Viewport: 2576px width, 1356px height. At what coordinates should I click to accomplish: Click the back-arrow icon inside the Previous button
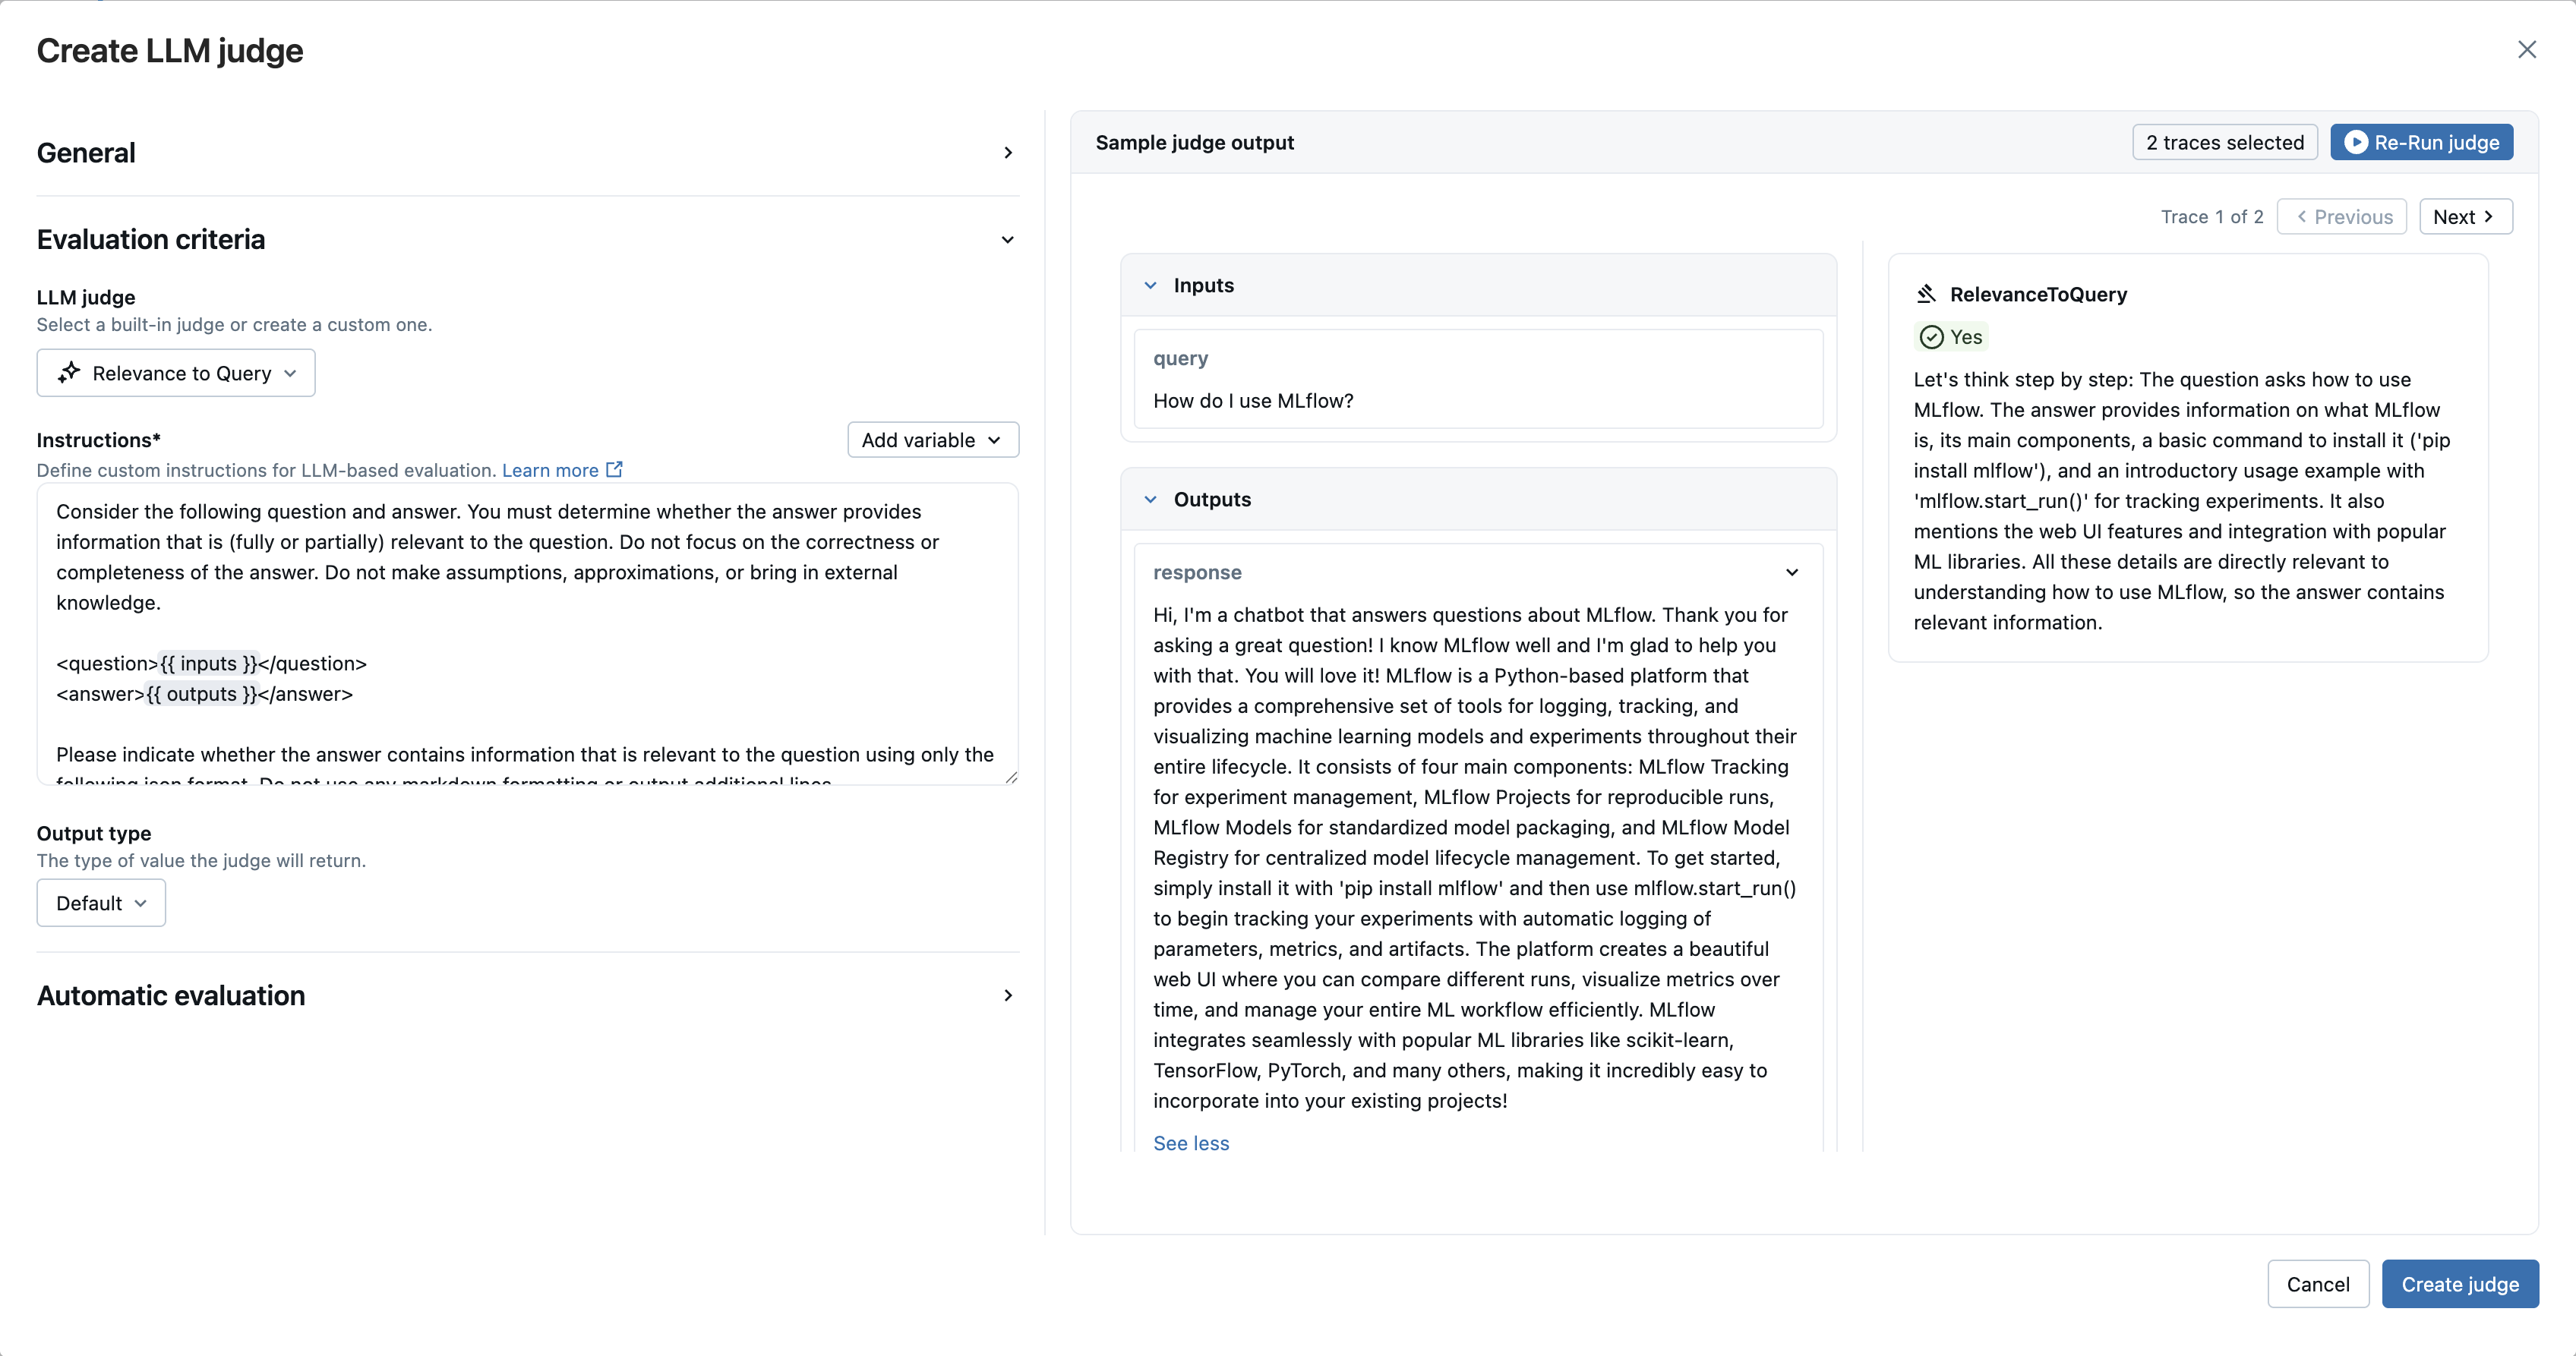[2302, 216]
